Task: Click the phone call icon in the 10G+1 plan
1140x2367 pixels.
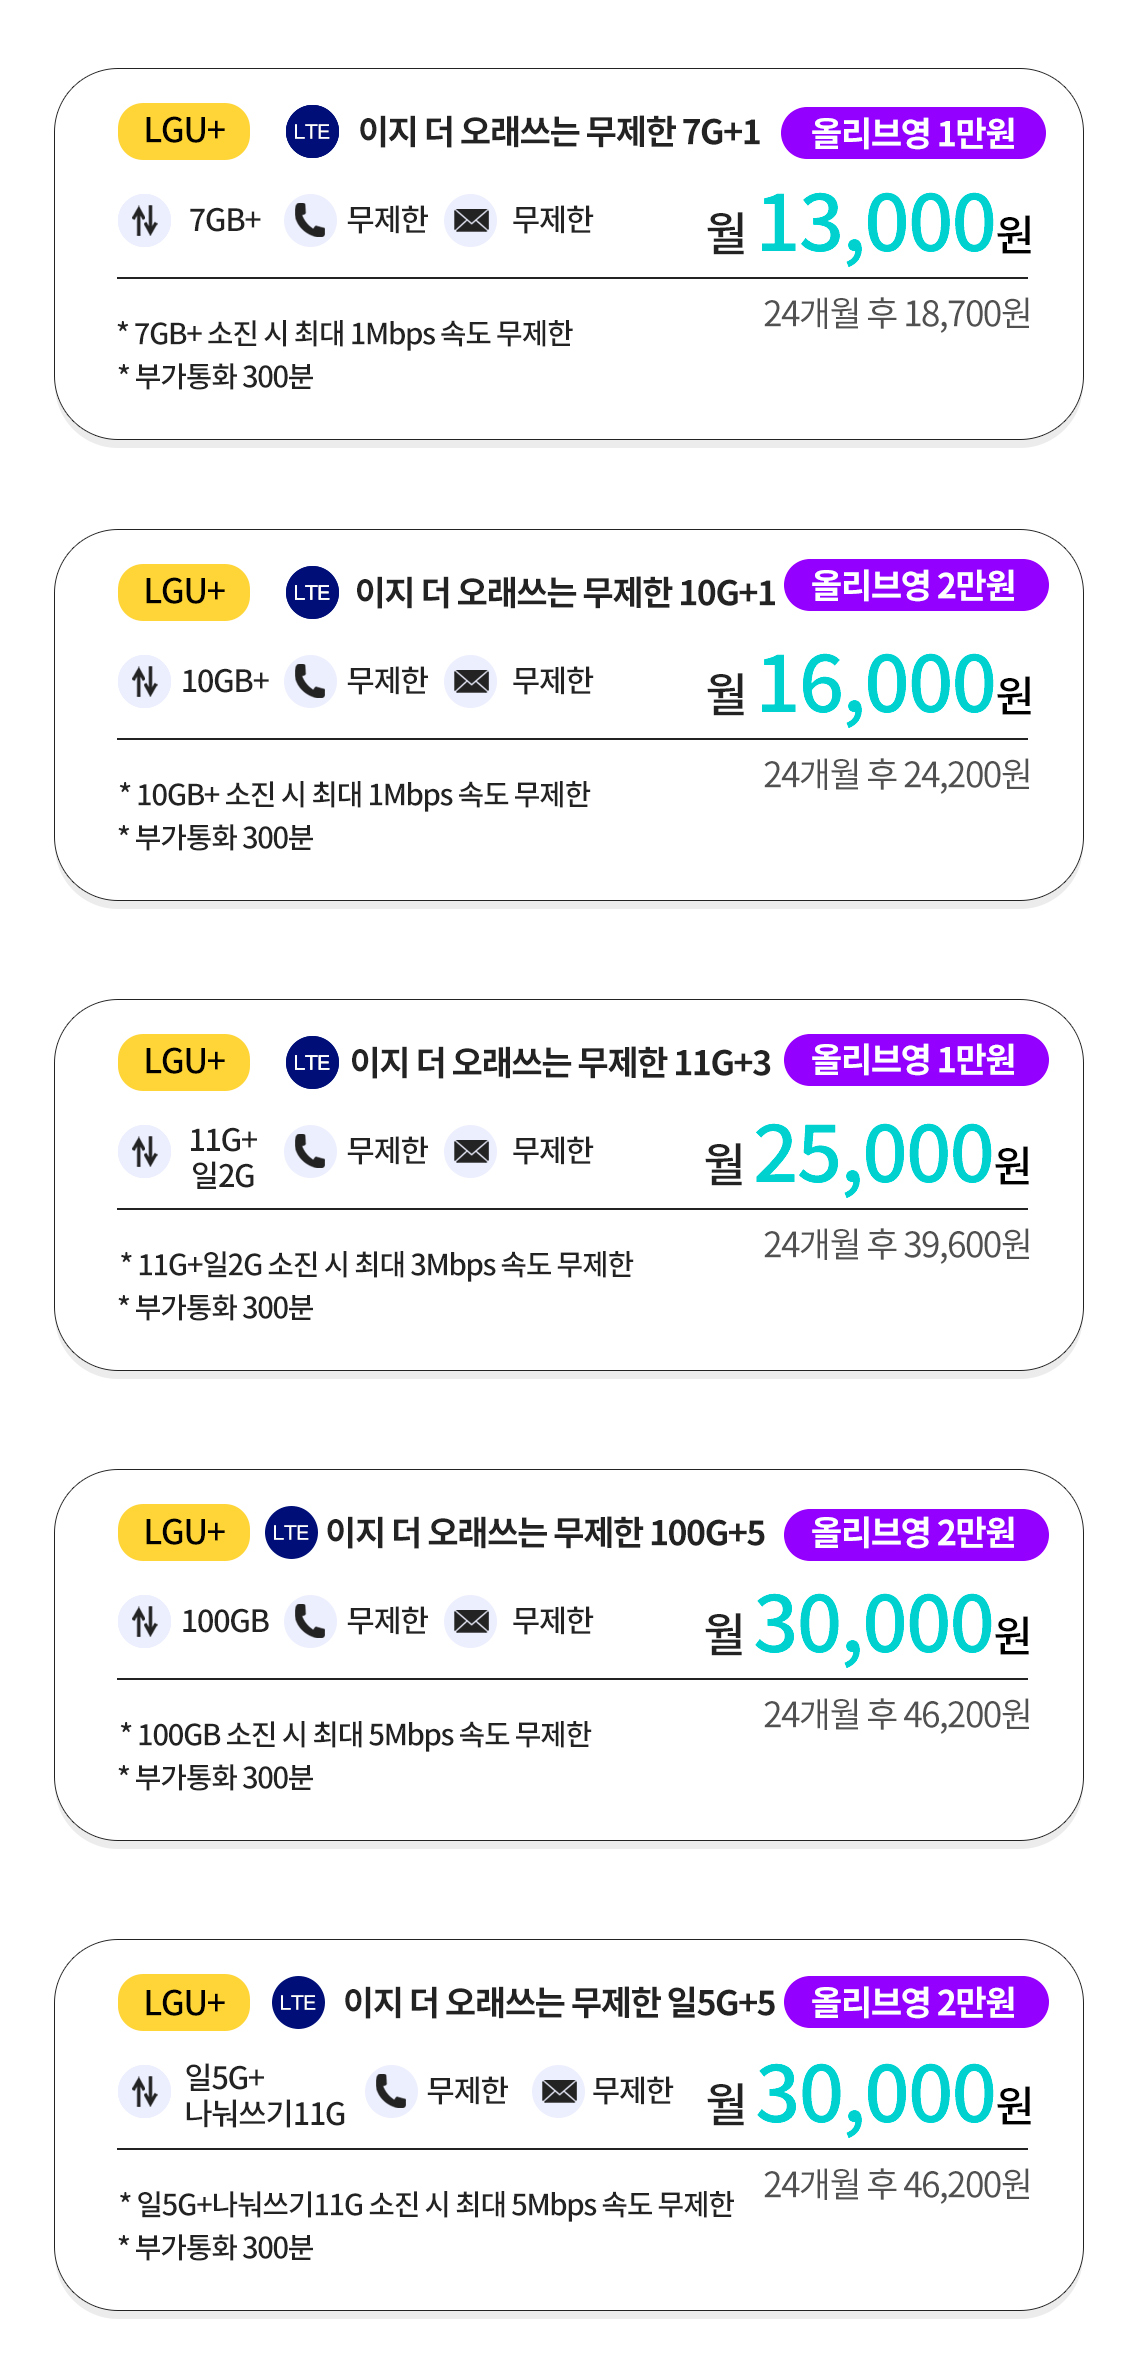Action: (310, 681)
